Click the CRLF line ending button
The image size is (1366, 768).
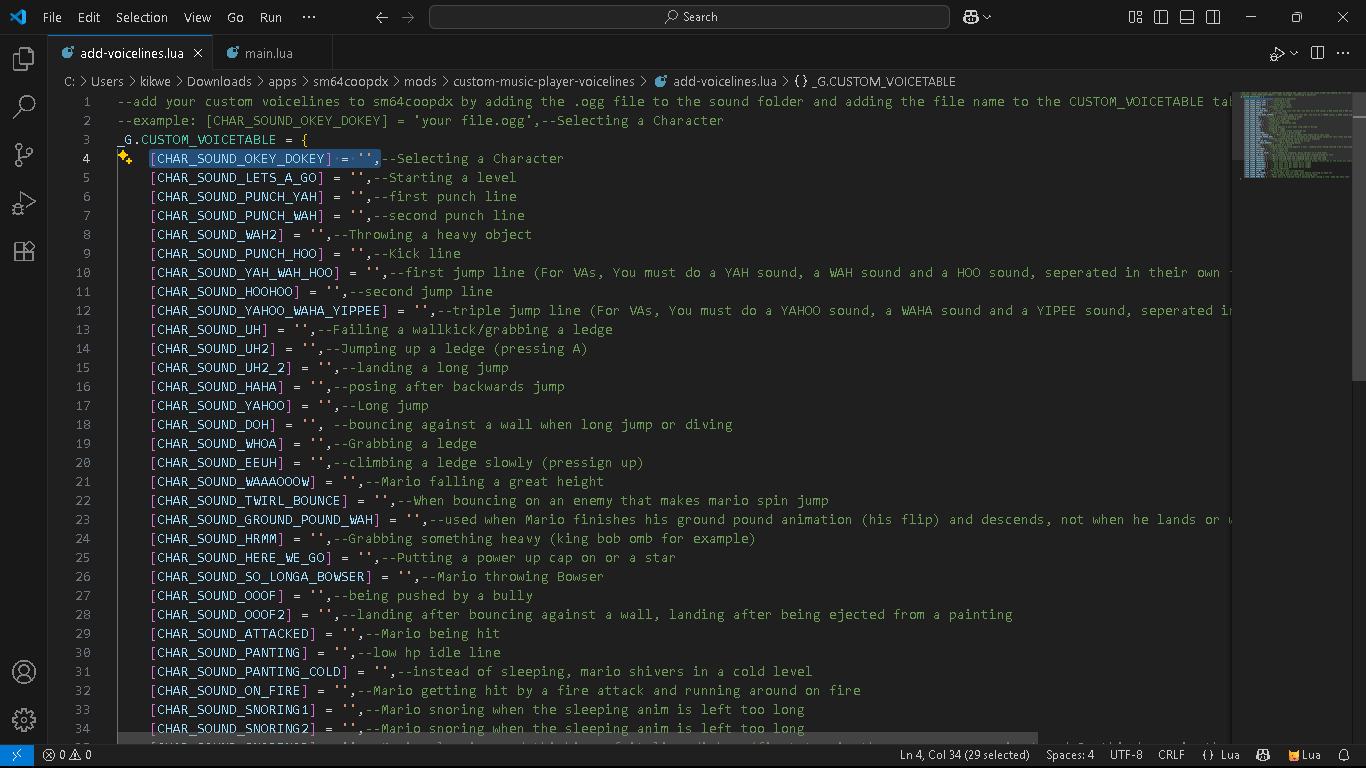tap(1171, 755)
